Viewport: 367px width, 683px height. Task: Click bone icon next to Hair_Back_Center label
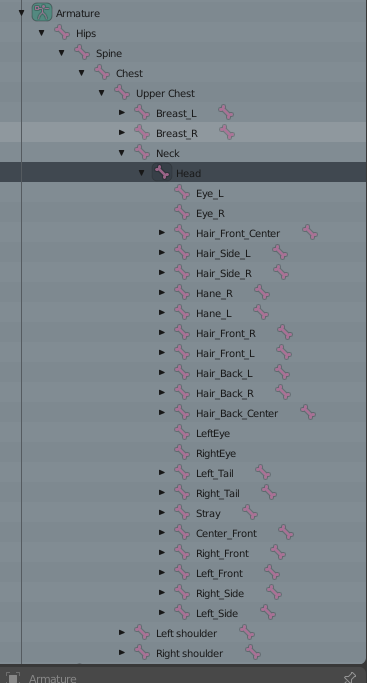tap(182, 412)
